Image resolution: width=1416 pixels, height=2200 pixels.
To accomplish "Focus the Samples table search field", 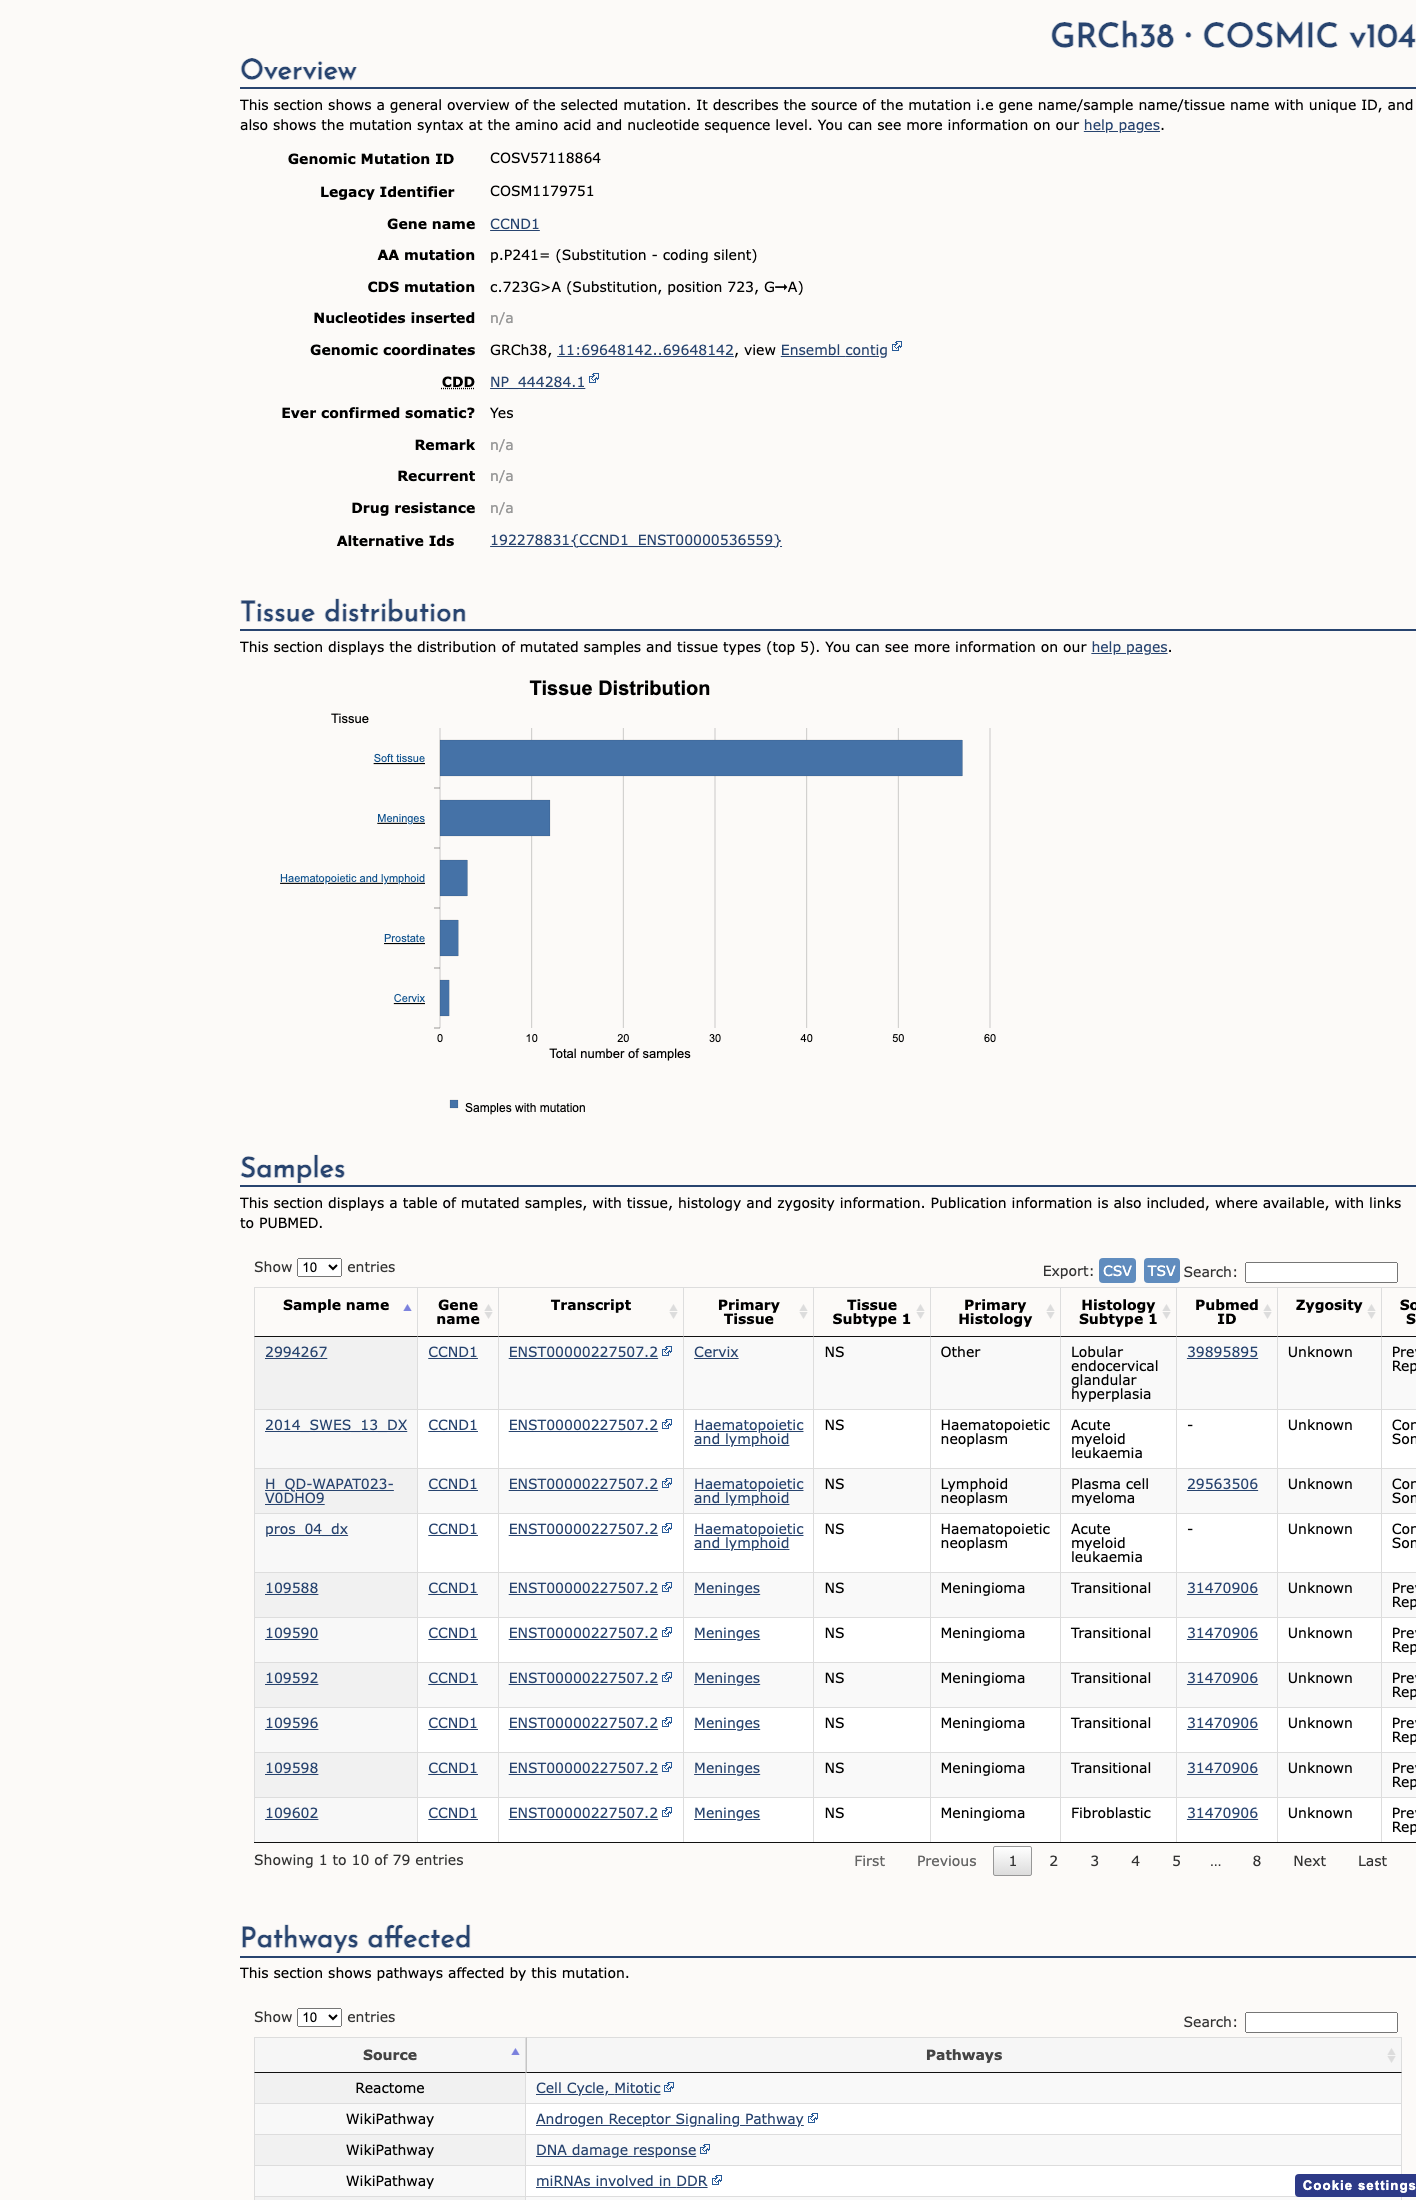I will click(1321, 1272).
